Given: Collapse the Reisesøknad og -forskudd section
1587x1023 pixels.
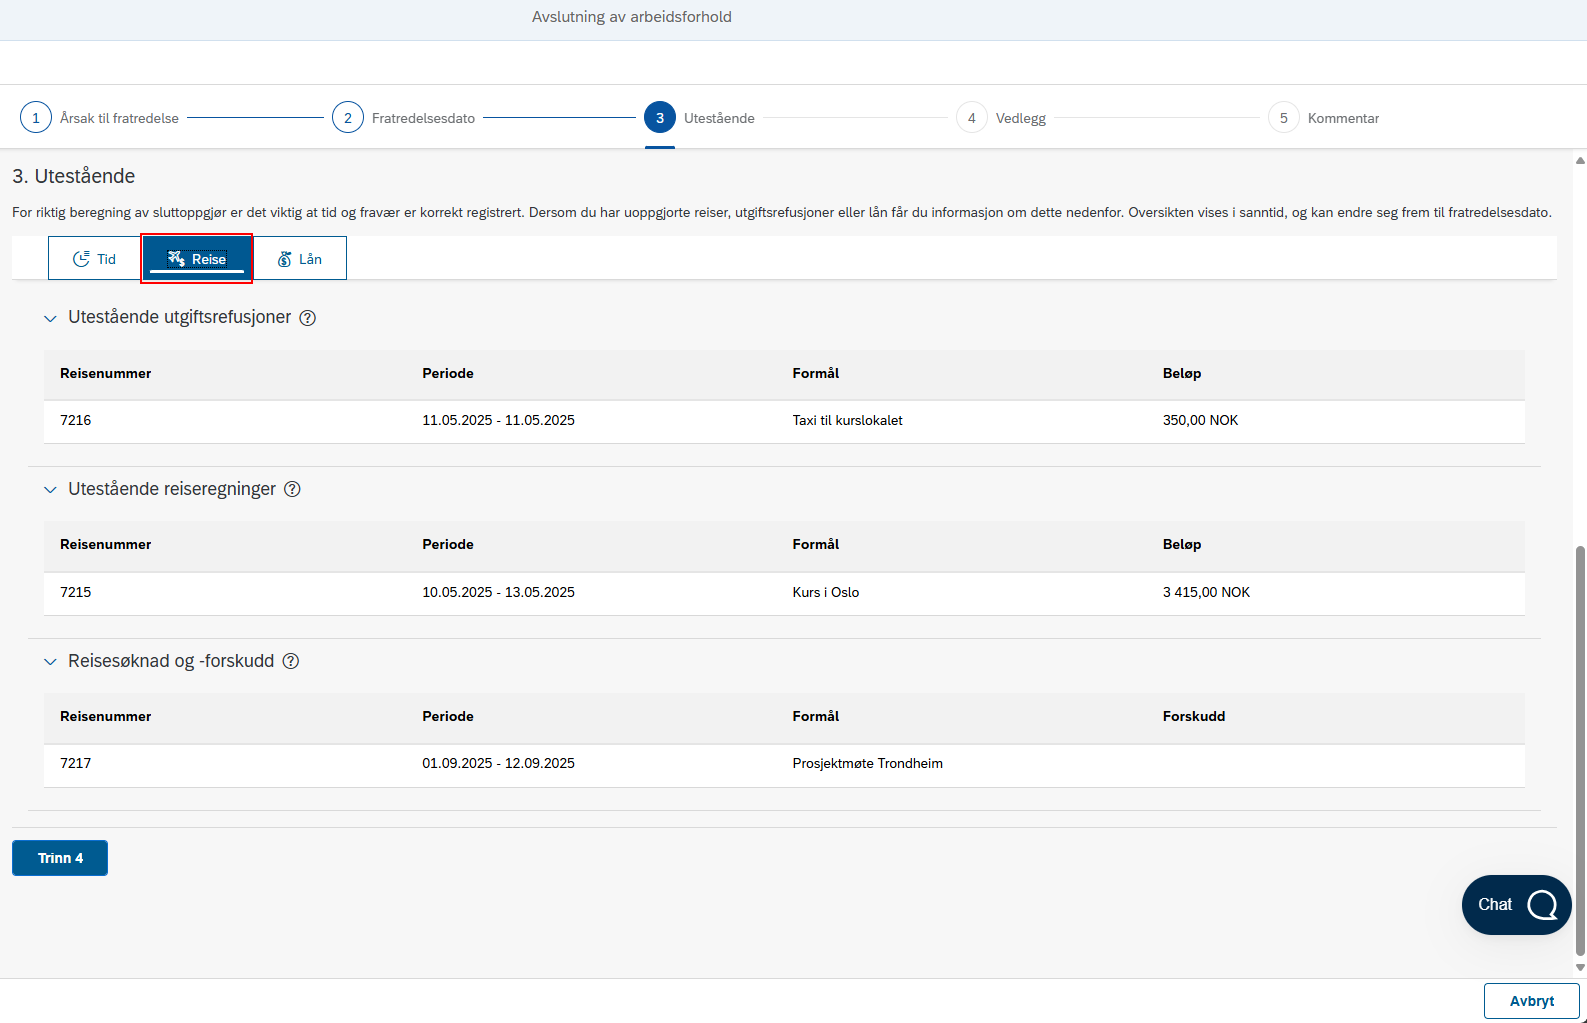Looking at the screenshot, I should [x=50, y=662].
